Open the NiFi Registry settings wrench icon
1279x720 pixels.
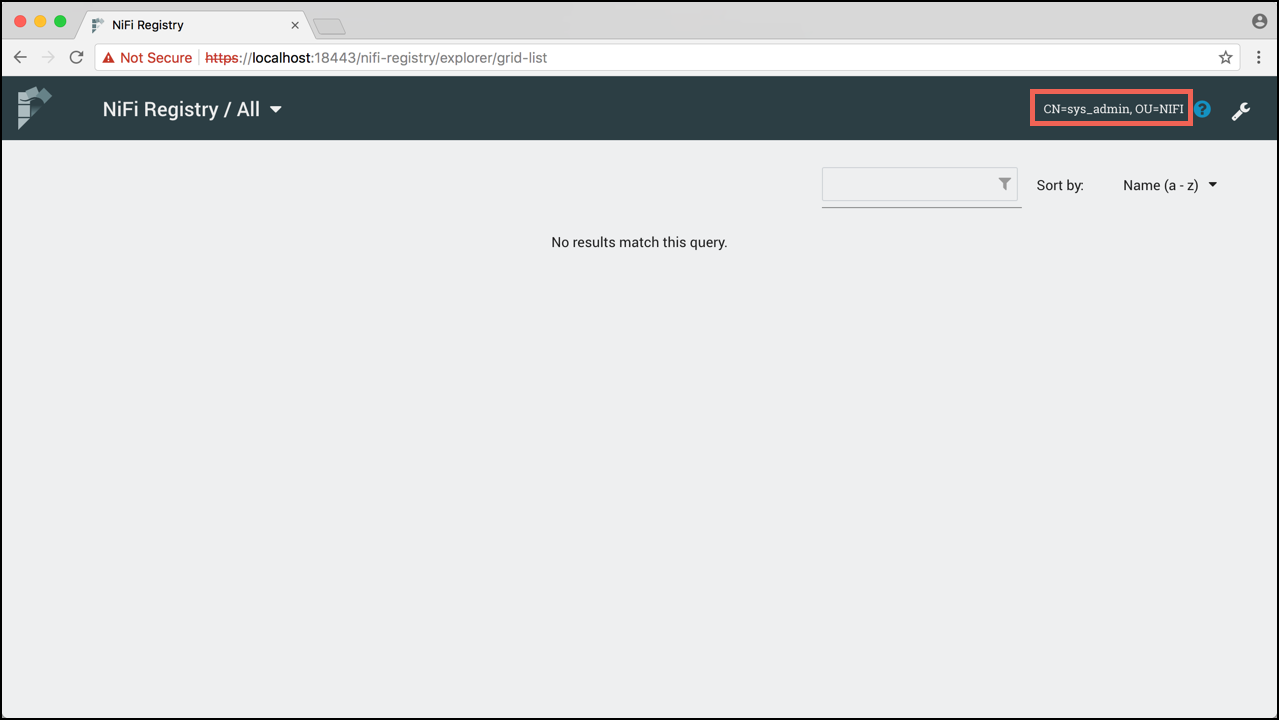(x=1241, y=110)
